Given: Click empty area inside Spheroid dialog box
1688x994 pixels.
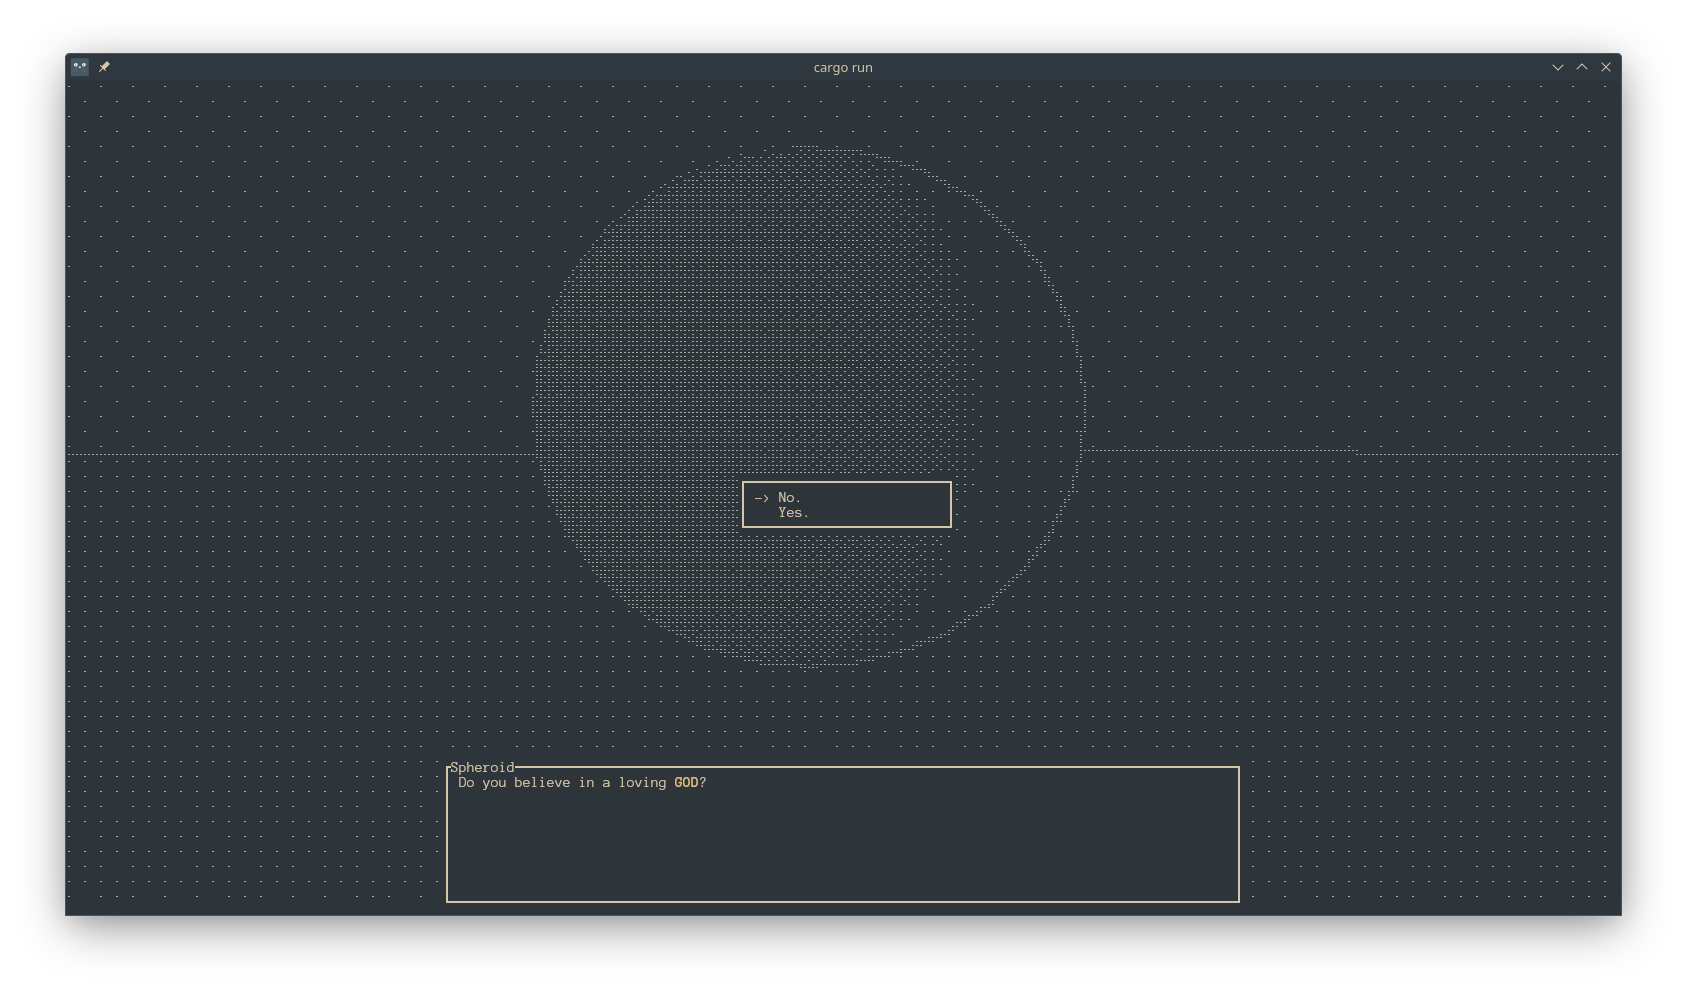Looking at the screenshot, I should pos(842,850).
